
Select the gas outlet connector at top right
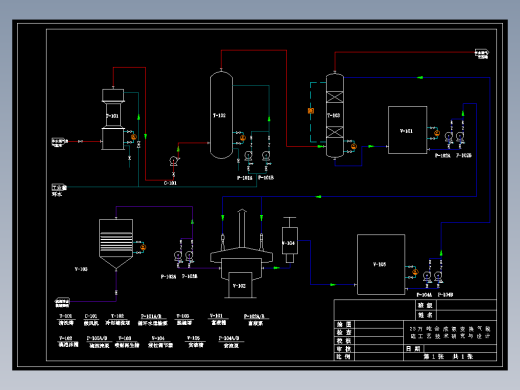coord(482,54)
